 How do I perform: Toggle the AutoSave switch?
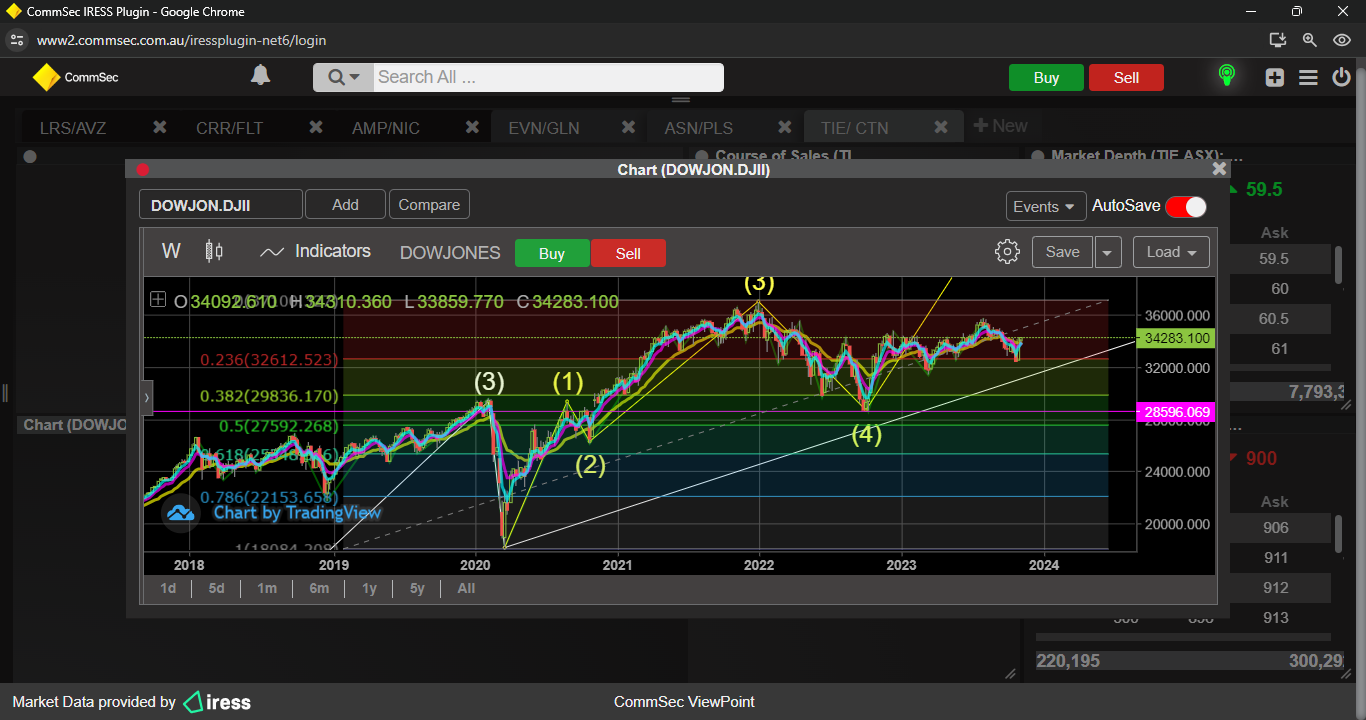[1186, 206]
